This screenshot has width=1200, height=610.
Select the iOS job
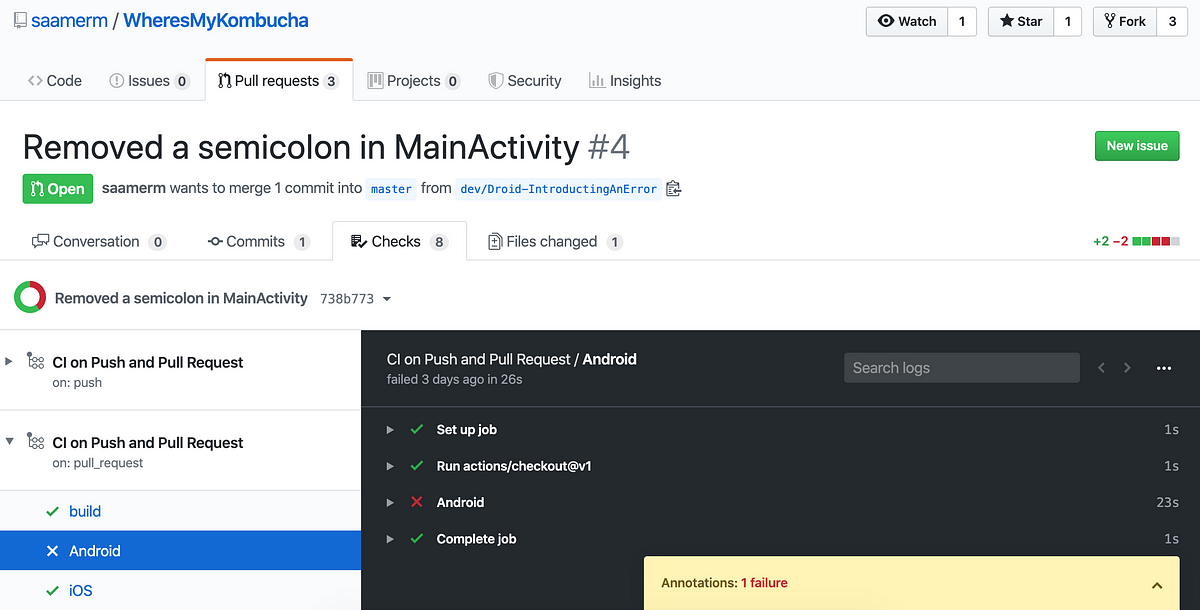click(x=180, y=591)
